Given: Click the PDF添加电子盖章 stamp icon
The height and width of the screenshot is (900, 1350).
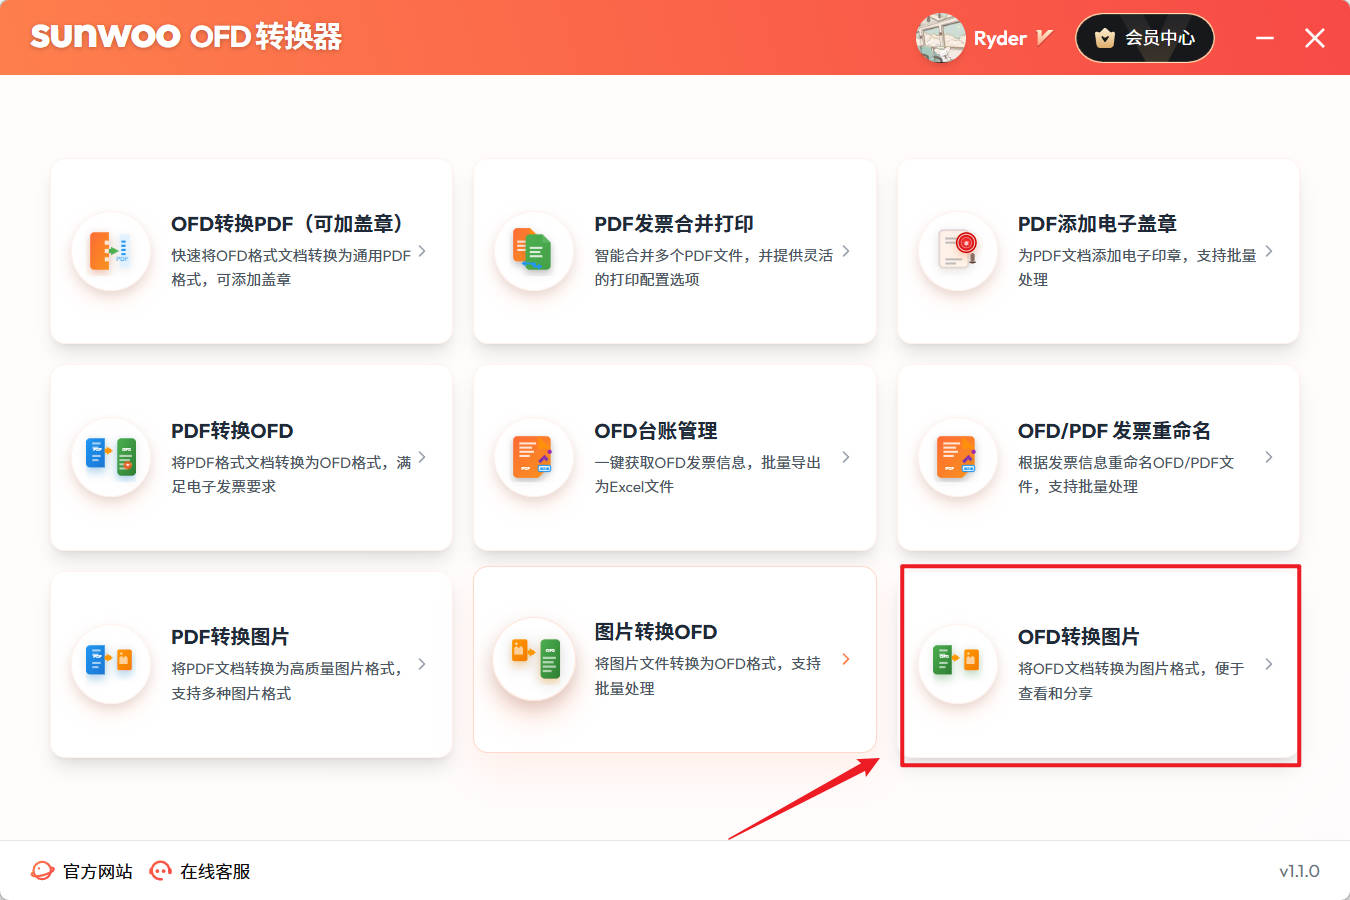Looking at the screenshot, I should (x=958, y=251).
